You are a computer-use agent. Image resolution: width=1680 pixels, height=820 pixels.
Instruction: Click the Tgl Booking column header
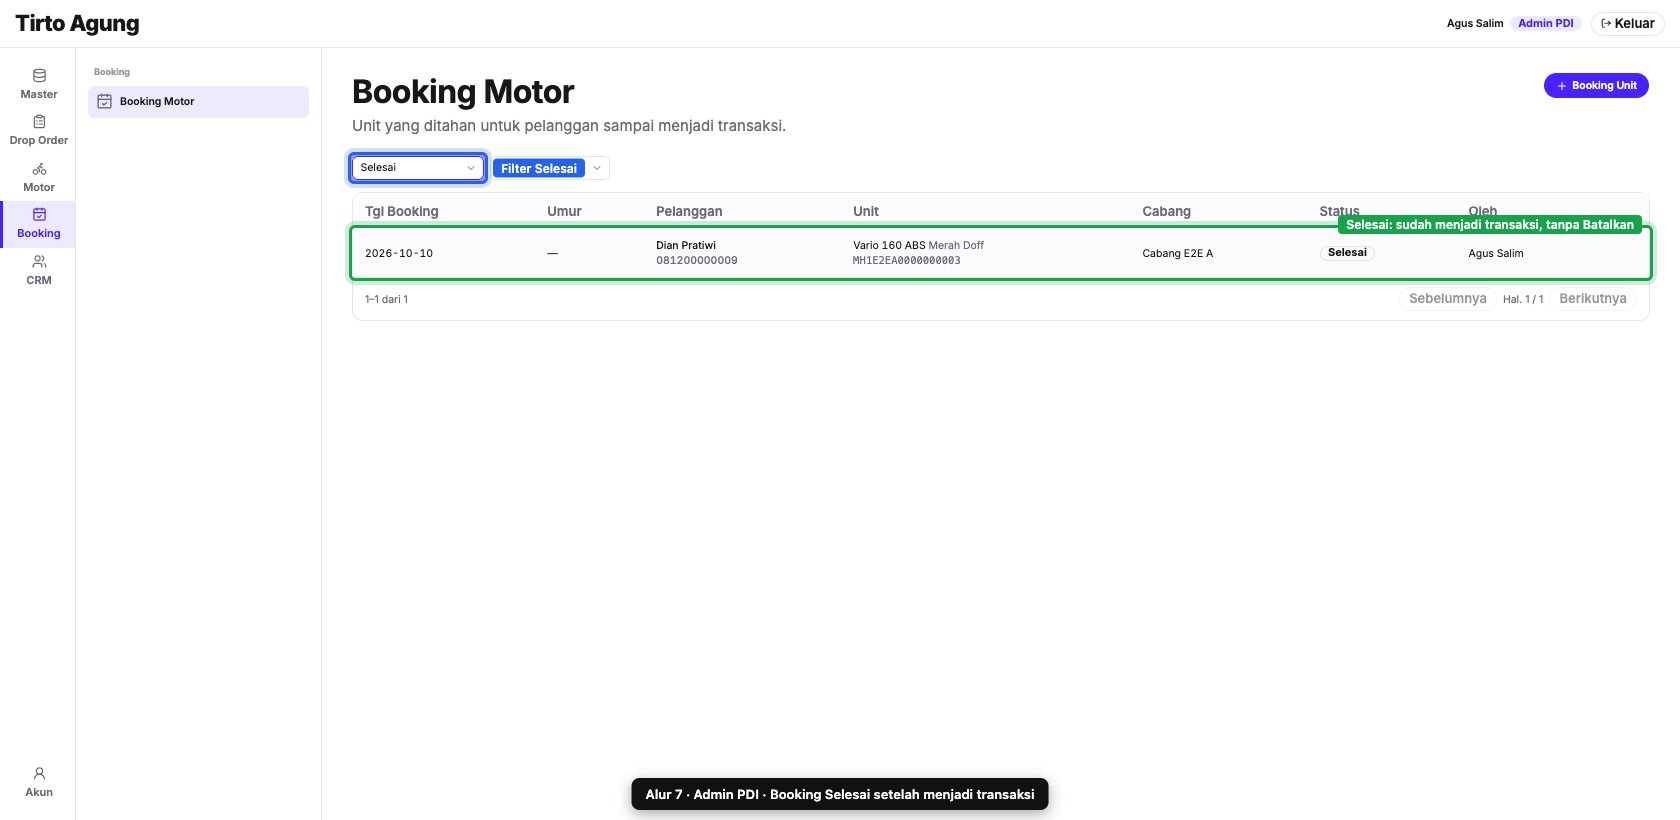pyautogui.click(x=402, y=211)
